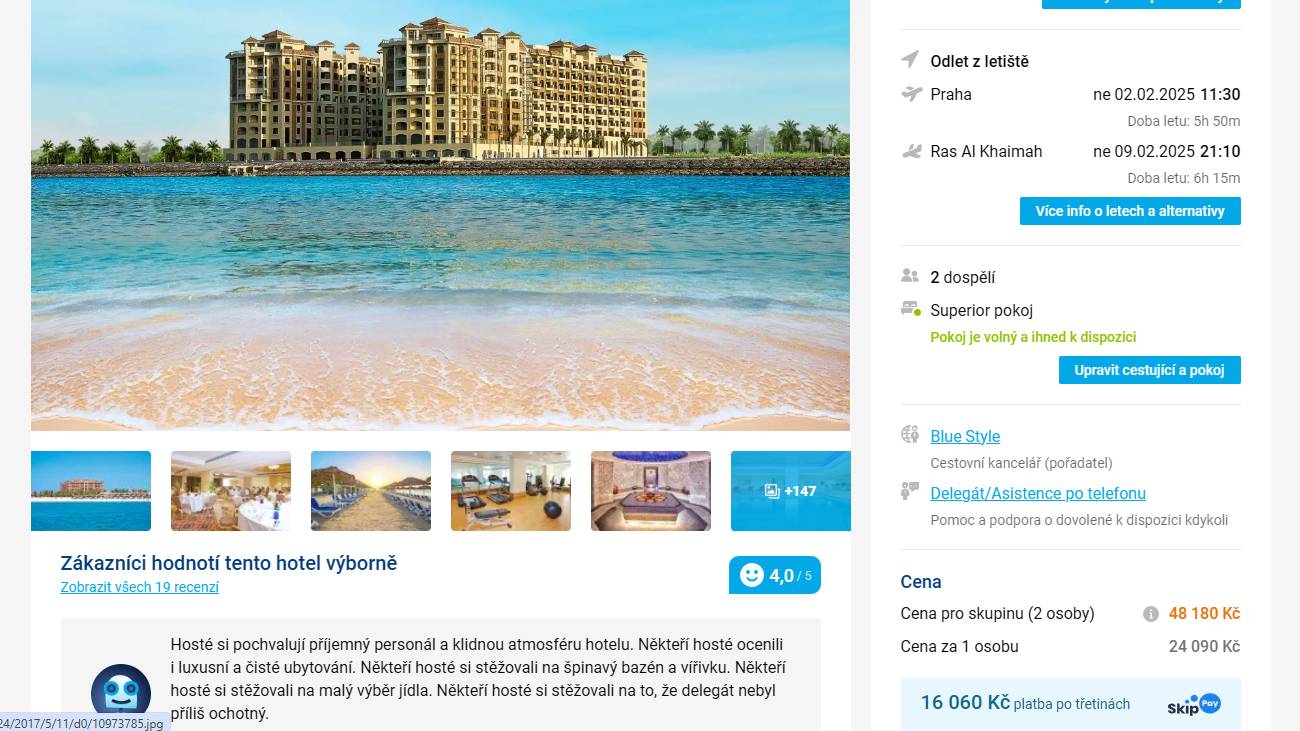This screenshot has height=731, width=1300.
Task: Open the Blue Style tour operator link
Action: point(965,436)
